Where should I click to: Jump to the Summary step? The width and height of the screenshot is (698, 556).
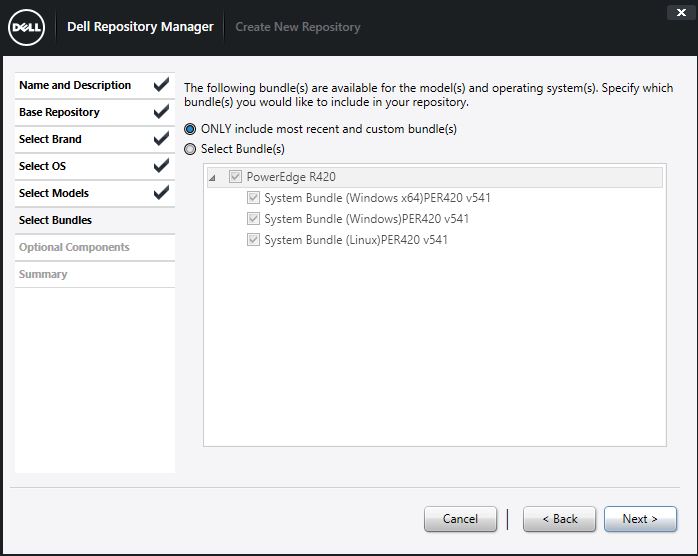pos(94,274)
